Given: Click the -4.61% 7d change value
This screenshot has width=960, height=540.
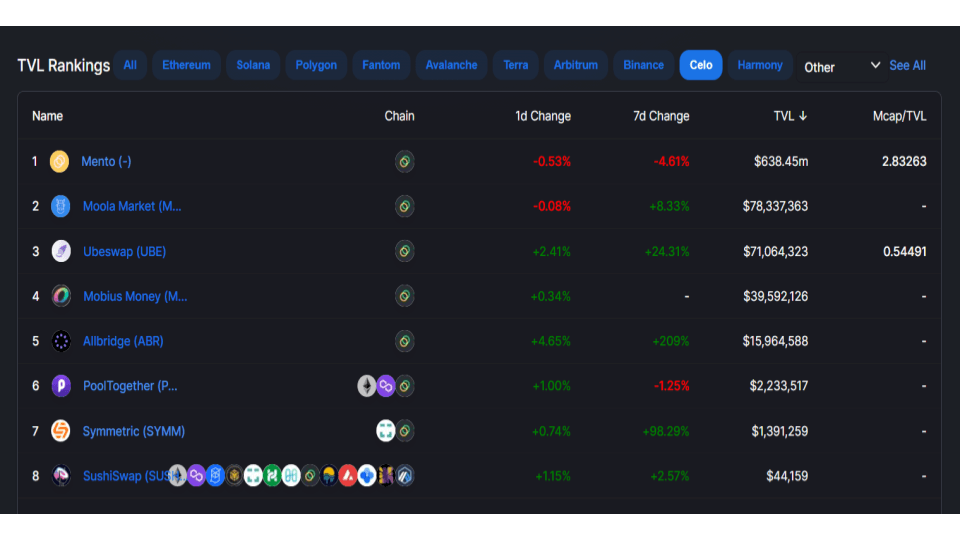Looking at the screenshot, I should [x=672, y=162].
